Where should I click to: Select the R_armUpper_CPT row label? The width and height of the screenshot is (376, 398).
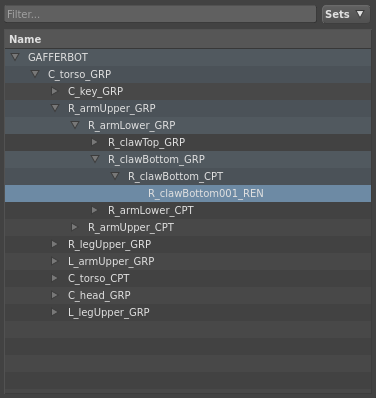pos(131,227)
